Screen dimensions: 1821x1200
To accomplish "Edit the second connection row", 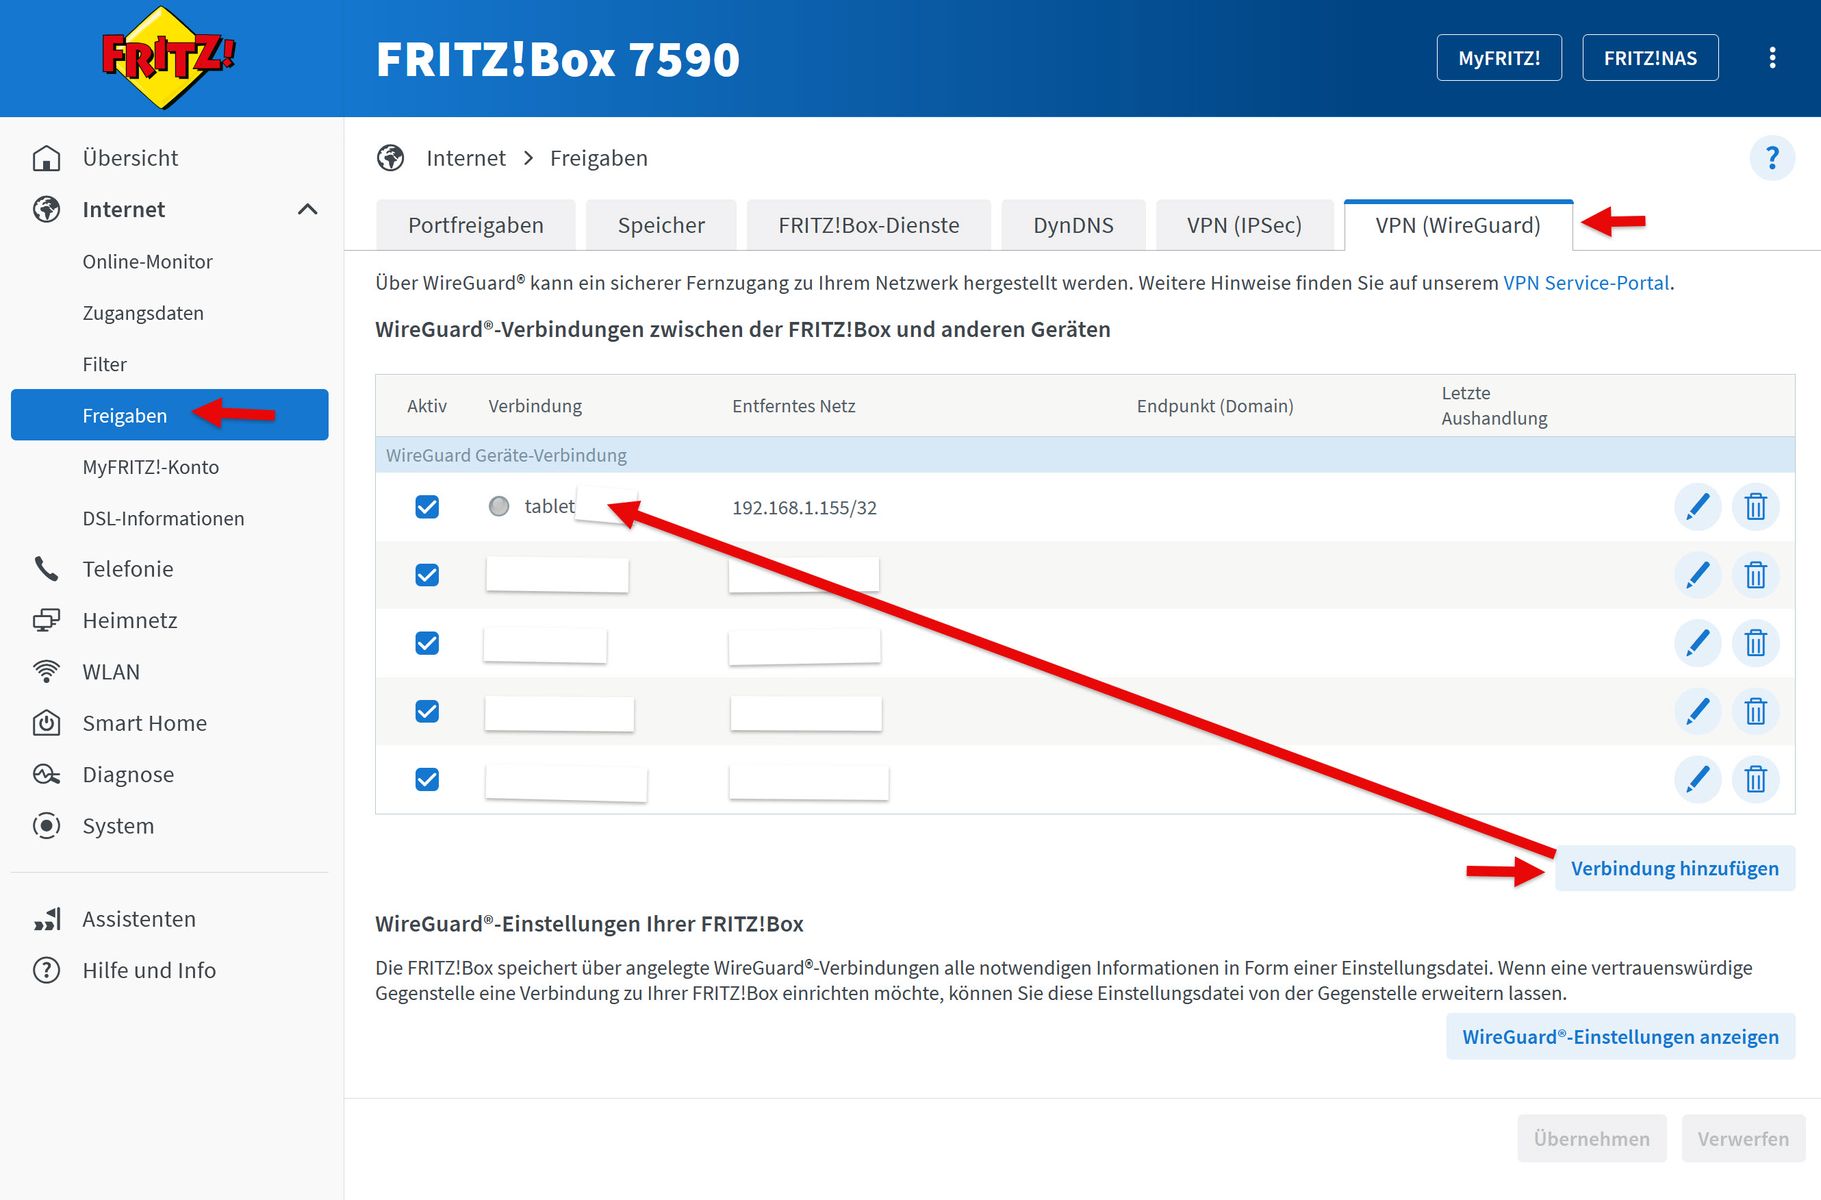I will coord(1697,575).
